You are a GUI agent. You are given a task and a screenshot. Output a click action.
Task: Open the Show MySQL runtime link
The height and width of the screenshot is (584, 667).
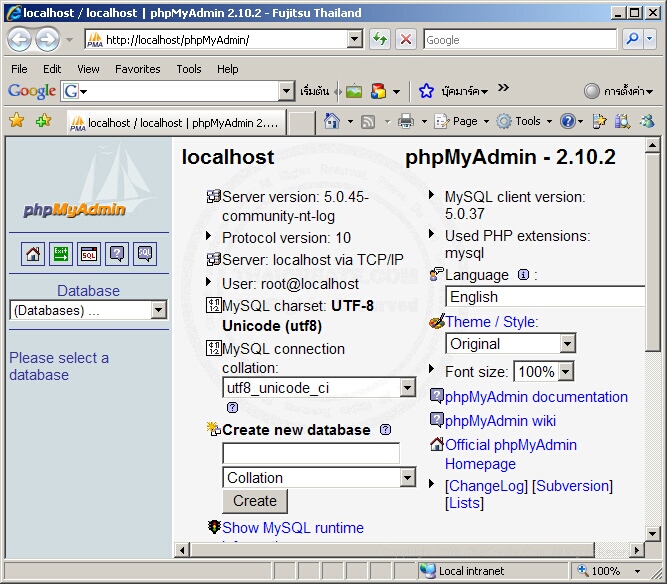click(293, 528)
